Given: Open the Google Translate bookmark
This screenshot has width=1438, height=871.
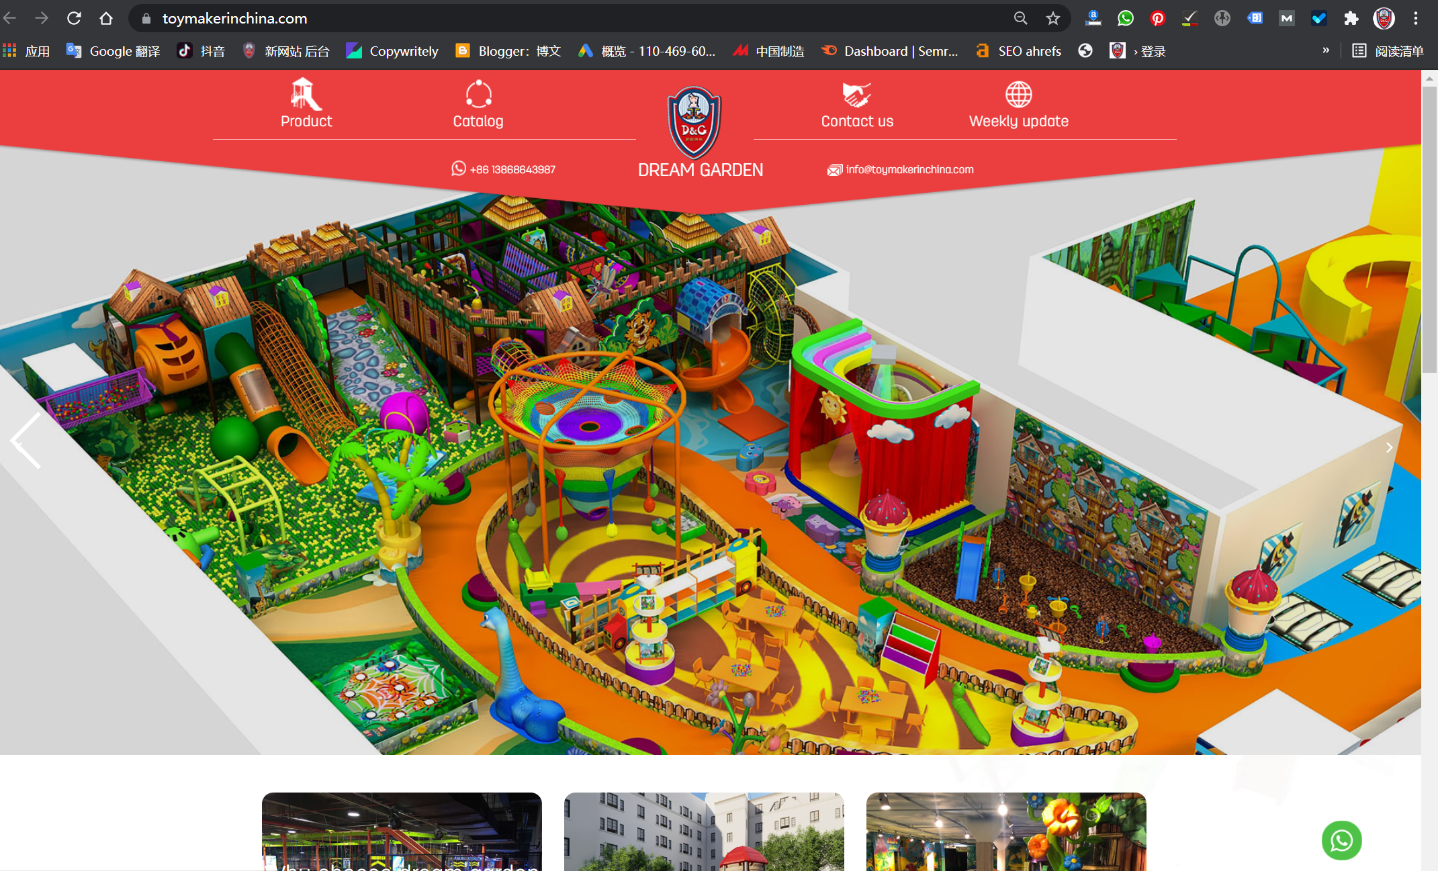Looking at the screenshot, I should [x=113, y=51].
